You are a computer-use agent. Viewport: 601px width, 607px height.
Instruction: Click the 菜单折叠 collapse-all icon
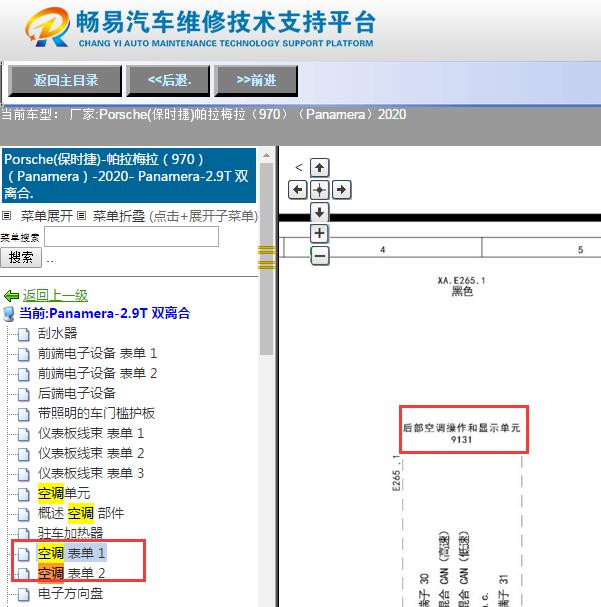tap(81, 215)
